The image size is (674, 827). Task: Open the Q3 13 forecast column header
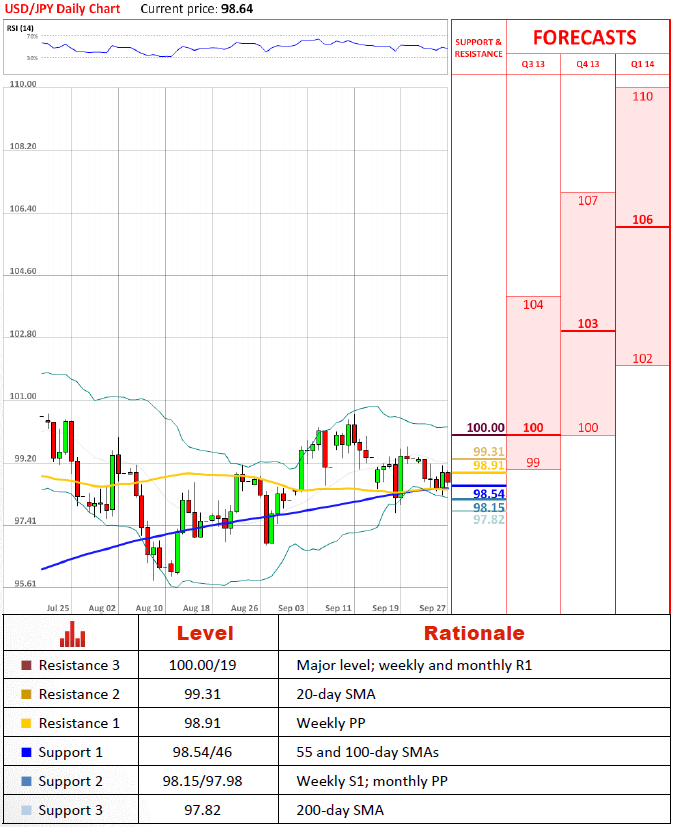coord(533,64)
